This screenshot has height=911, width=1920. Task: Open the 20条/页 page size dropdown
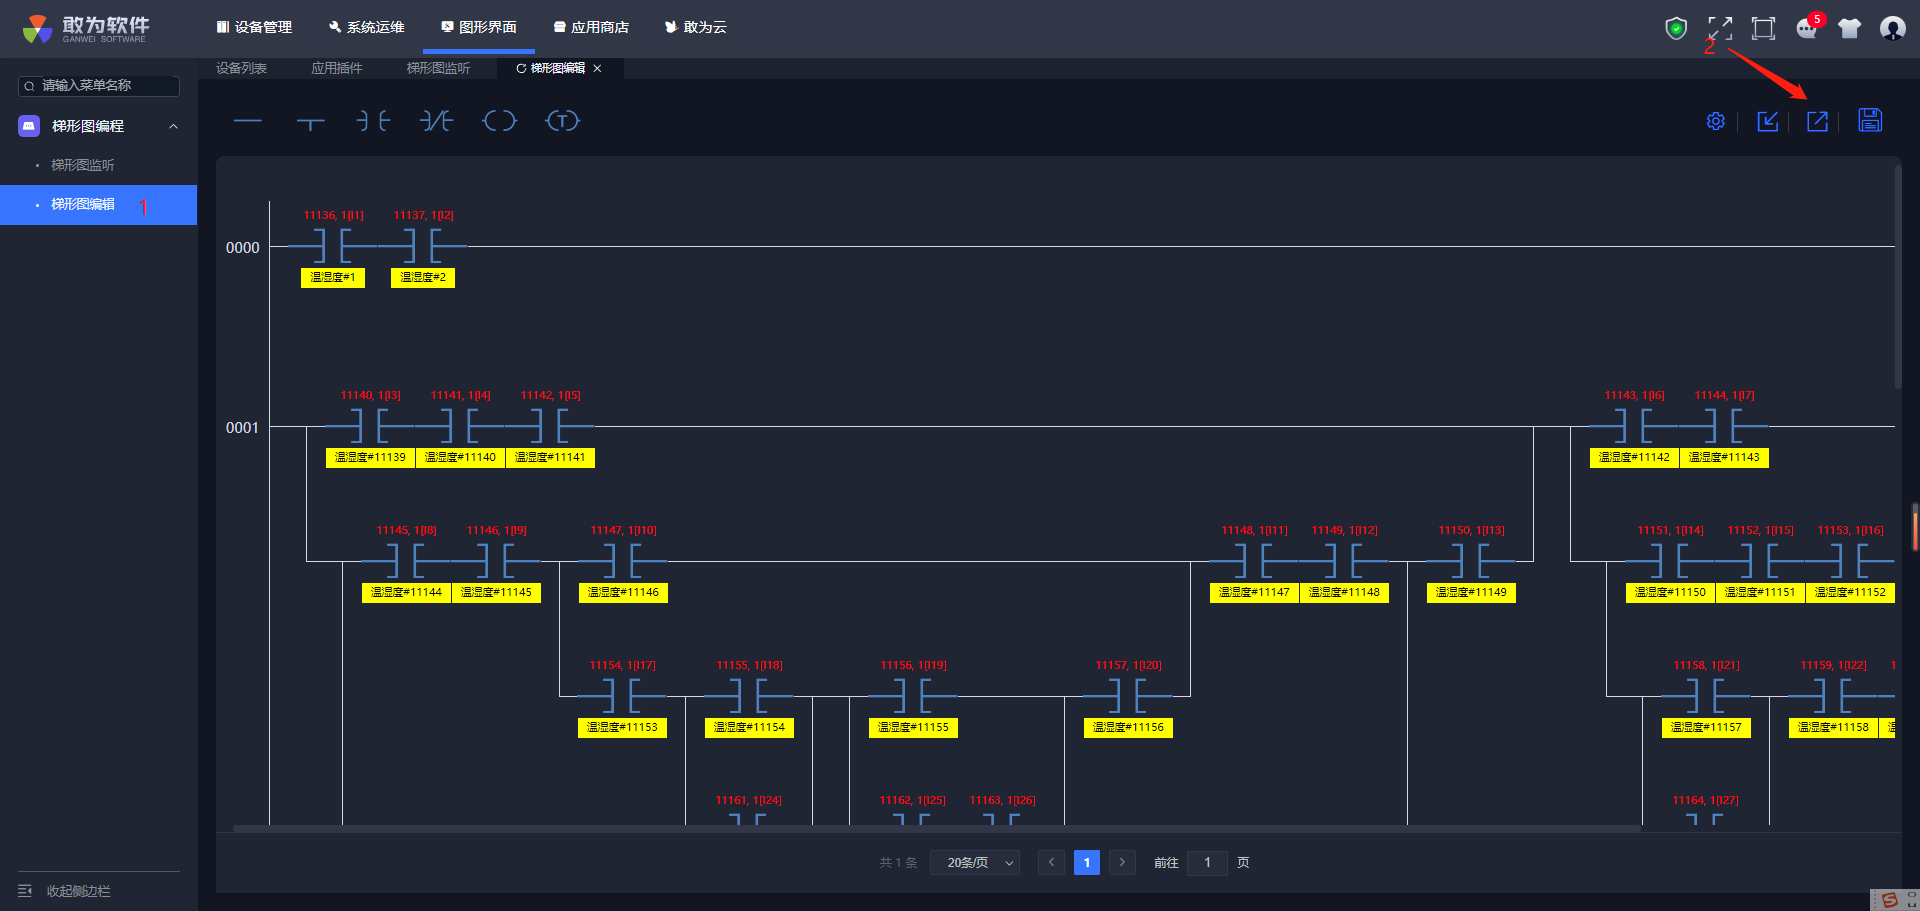point(975,862)
